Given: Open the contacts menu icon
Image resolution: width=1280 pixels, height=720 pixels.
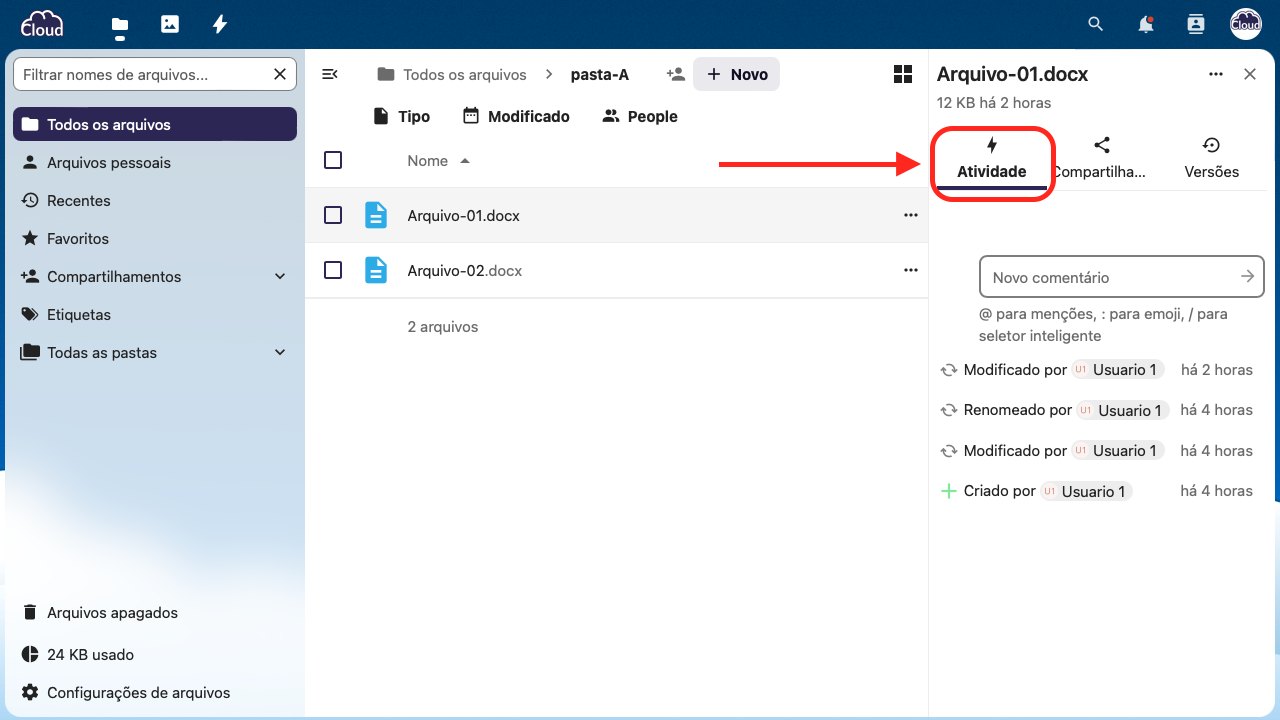Looking at the screenshot, I should click(x=1195, y=24).
